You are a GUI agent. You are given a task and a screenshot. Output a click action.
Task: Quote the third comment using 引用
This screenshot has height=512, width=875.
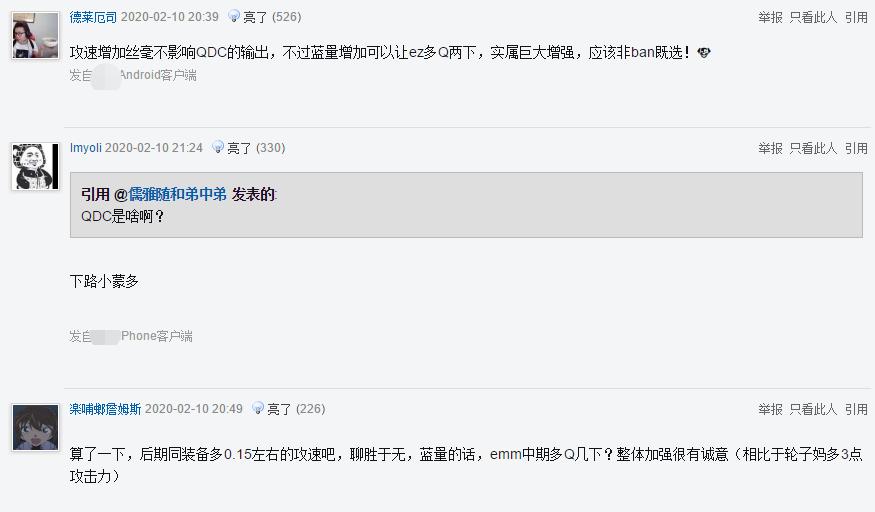(x=856, y=409)
